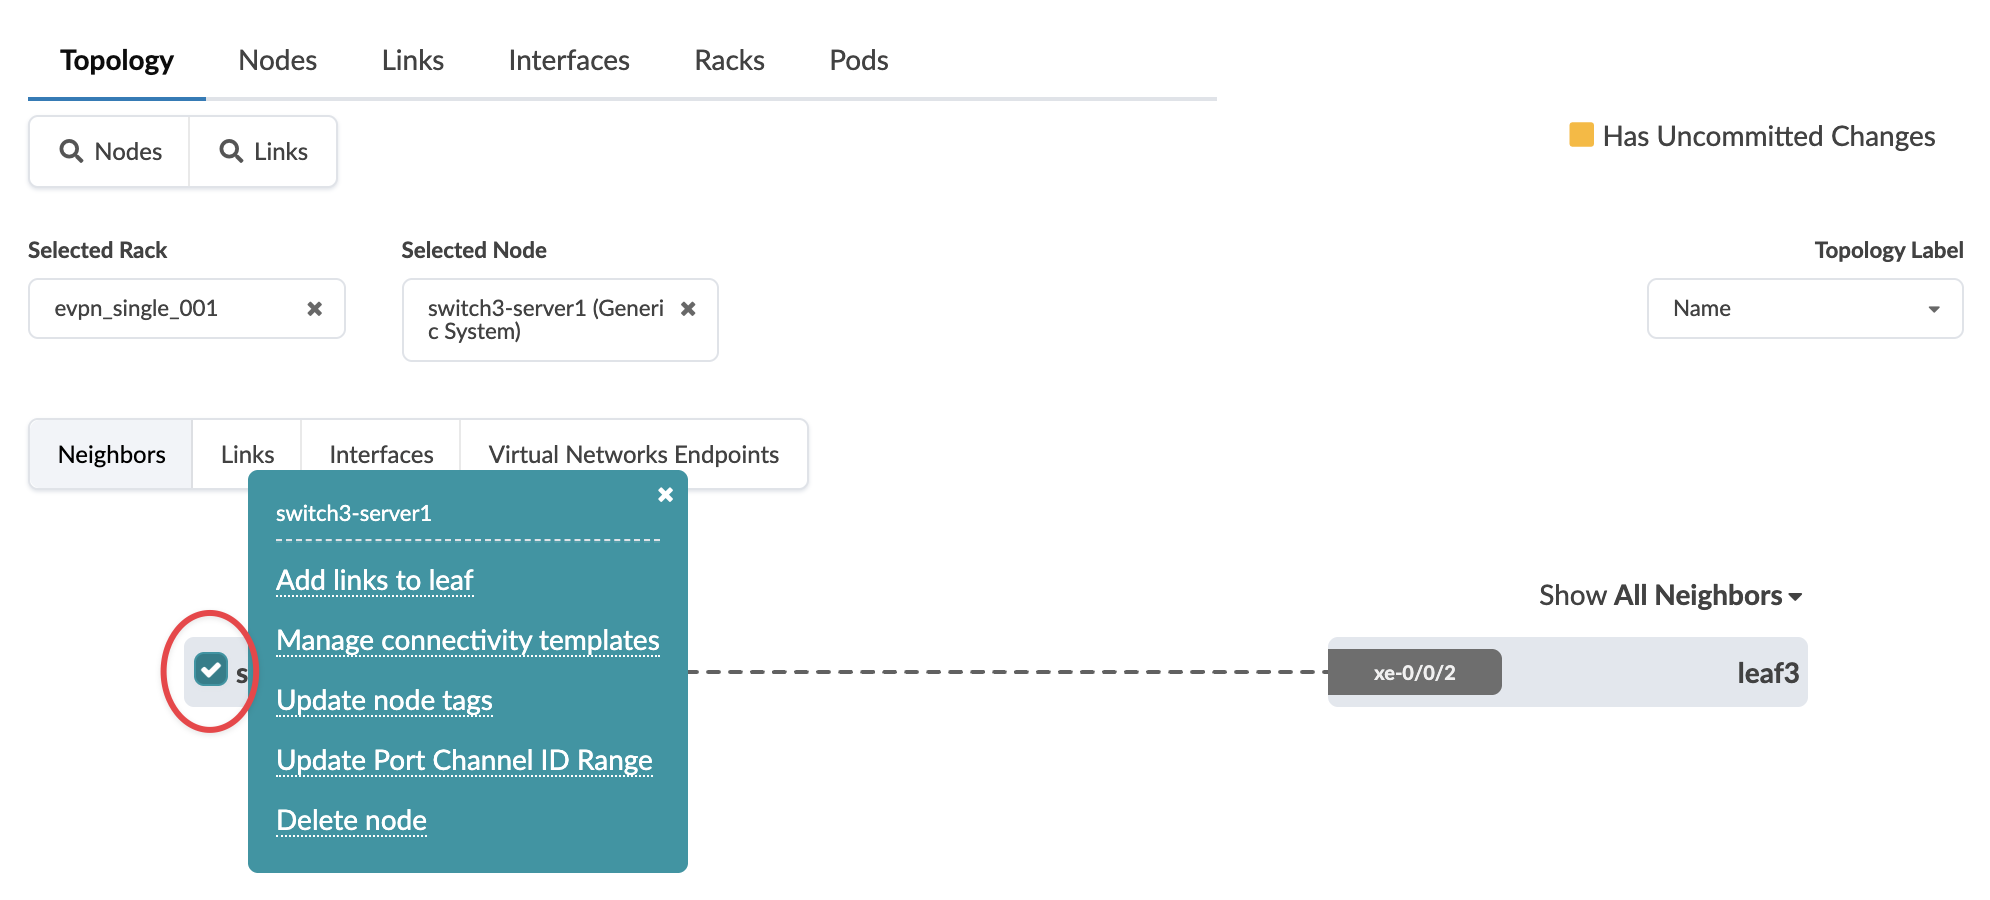
Task: Click Delete node in popup
Action: coord(351,821)
